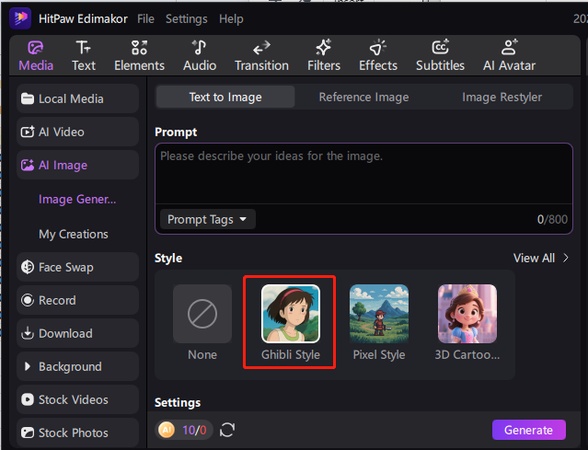Open the Audio panel

click(200, 56)
